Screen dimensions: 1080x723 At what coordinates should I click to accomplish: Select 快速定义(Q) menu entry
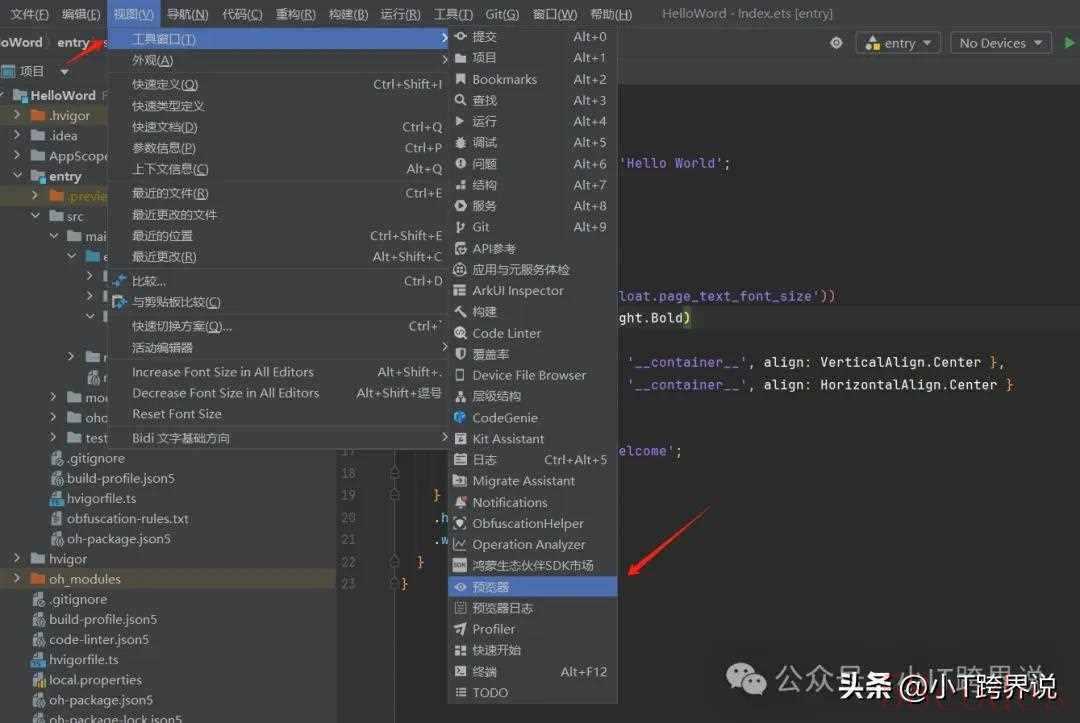click(x=278, y=84)
